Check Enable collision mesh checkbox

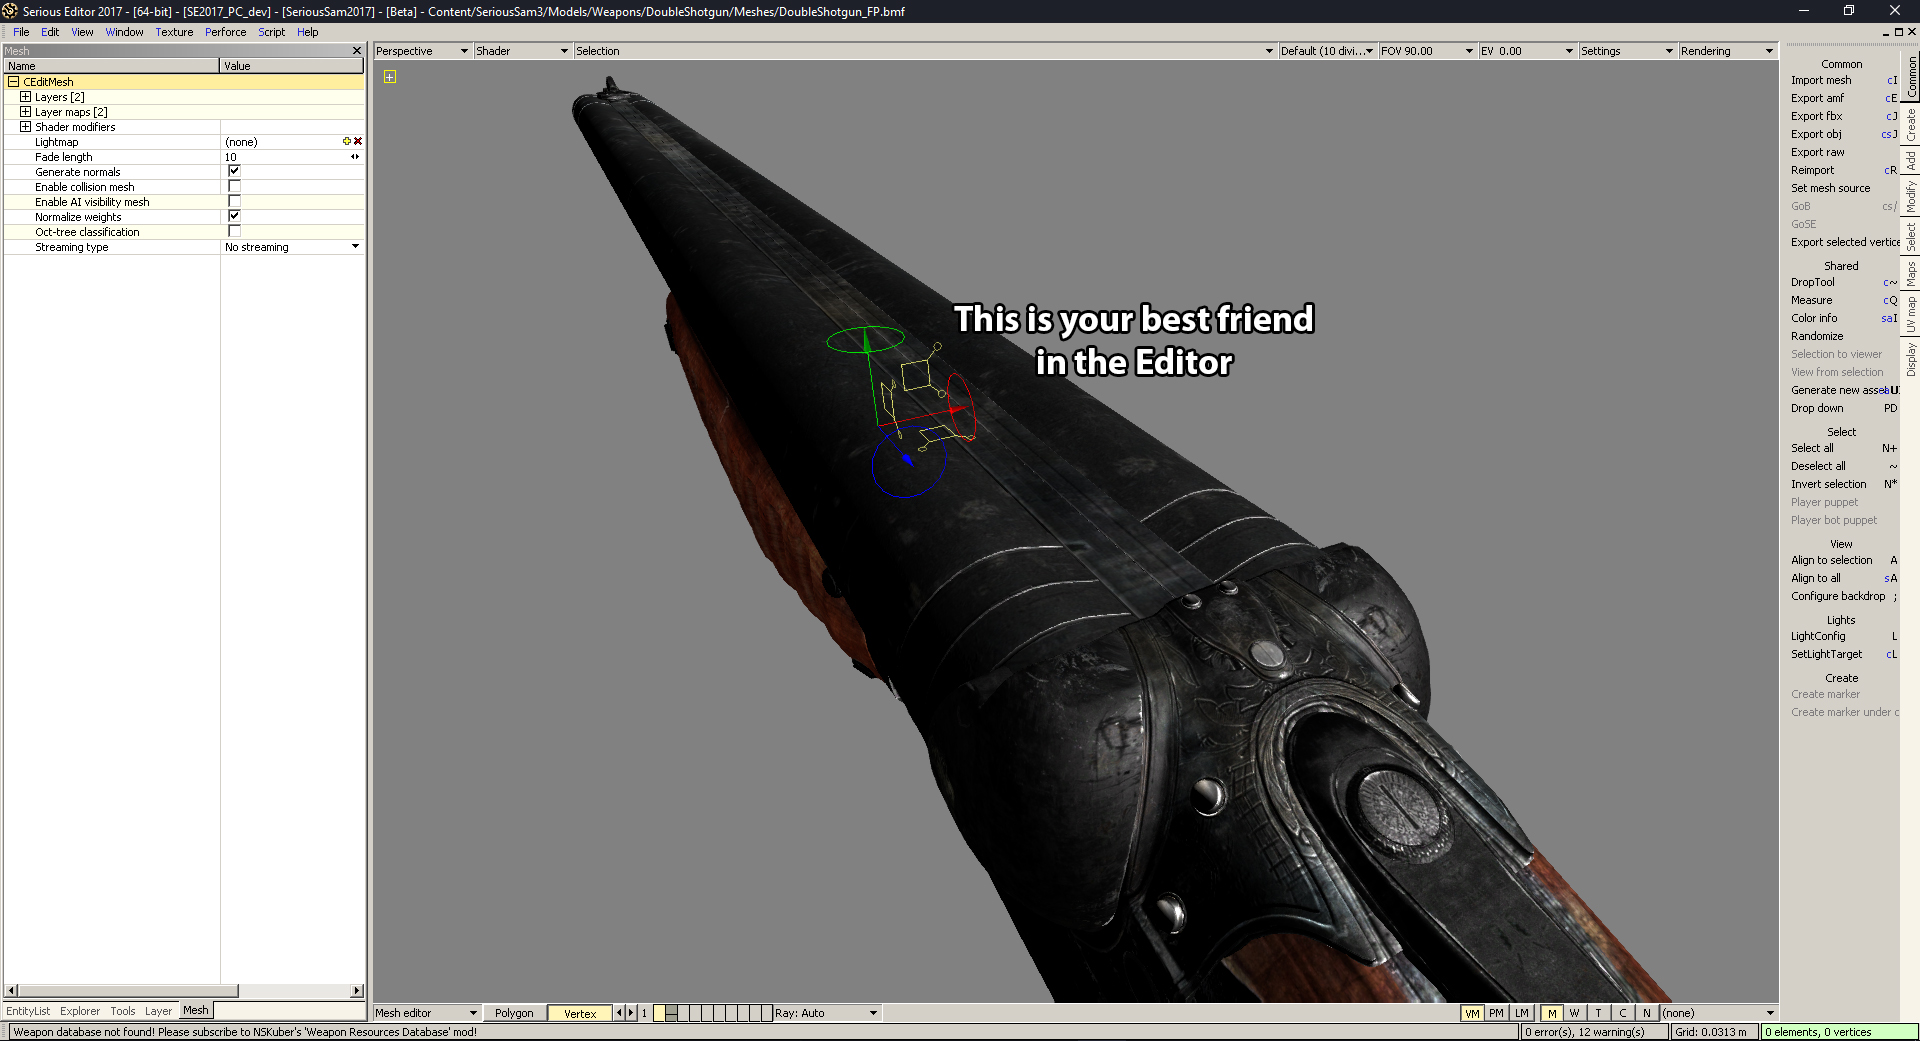pos(234,187)
